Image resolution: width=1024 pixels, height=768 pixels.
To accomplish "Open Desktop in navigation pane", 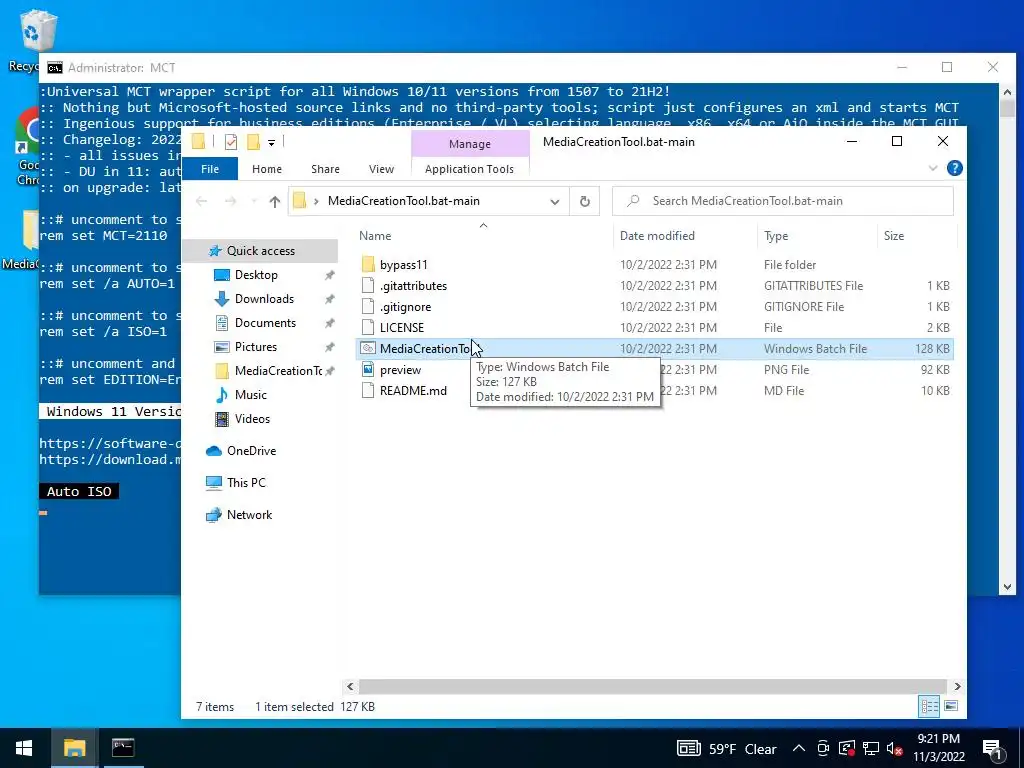I will [x=256, y=275].
